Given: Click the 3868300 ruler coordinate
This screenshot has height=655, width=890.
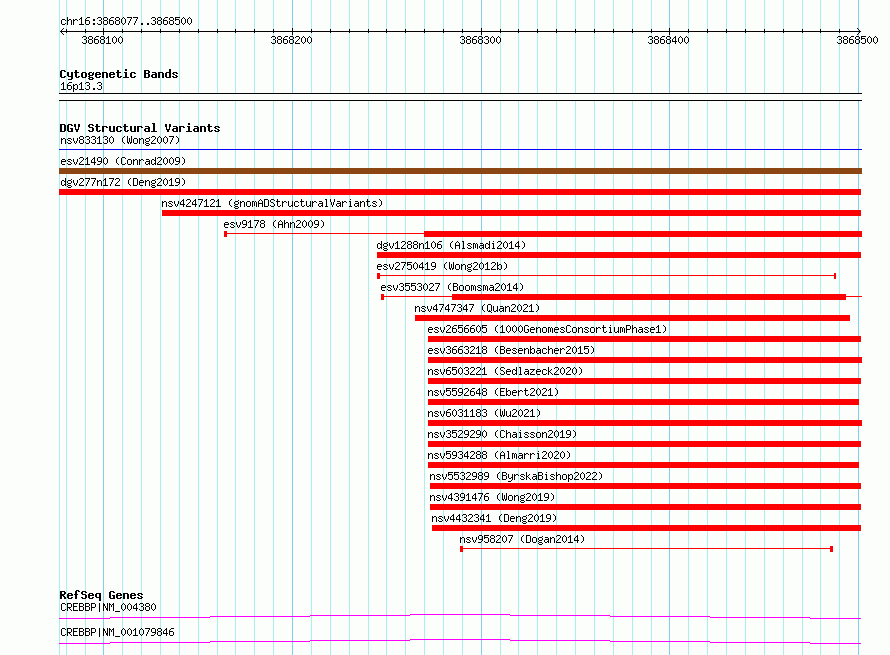Looking at the screenshot, I should [x=480, y=40].
